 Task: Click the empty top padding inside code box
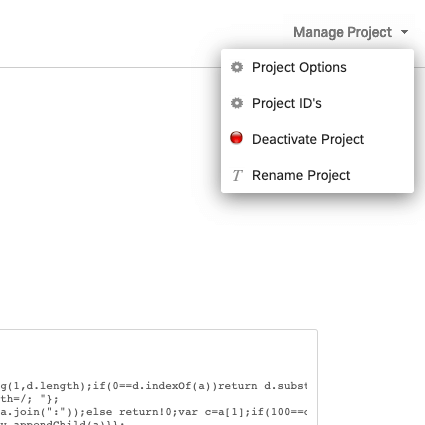pyautogui.click(x=158, y=353)
